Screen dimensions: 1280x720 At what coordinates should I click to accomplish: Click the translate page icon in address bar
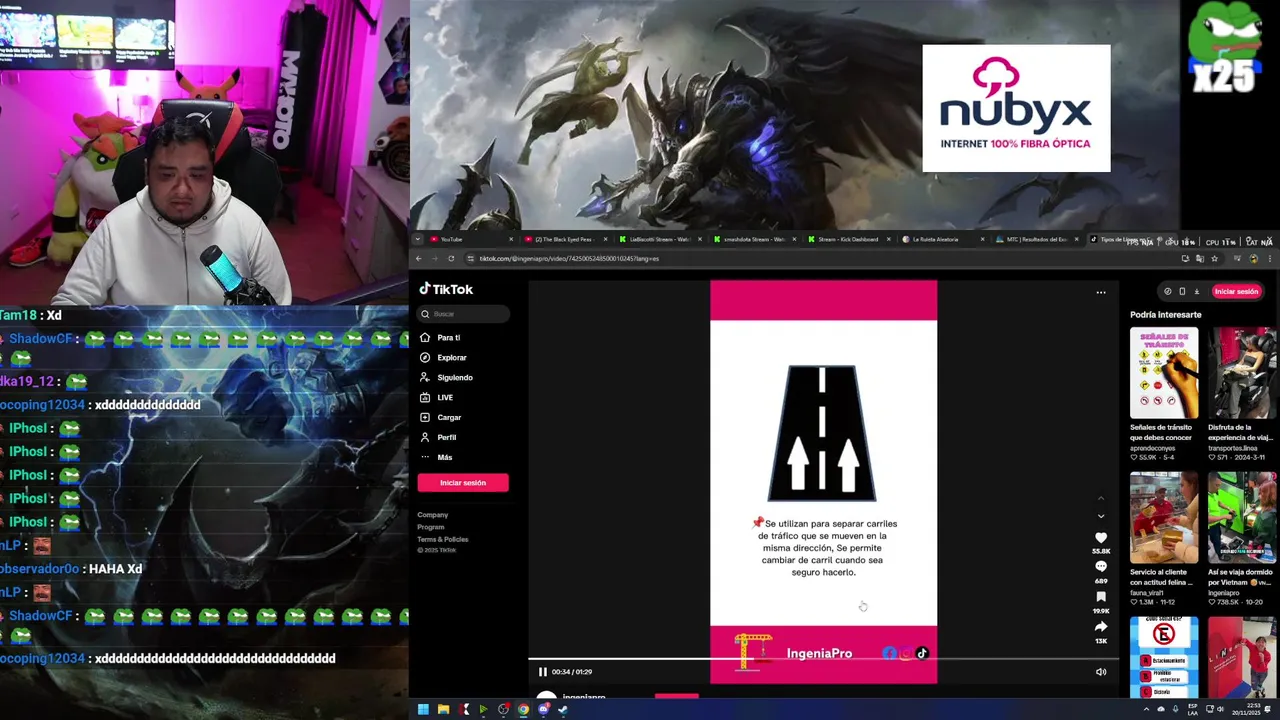coord(1199,259)
